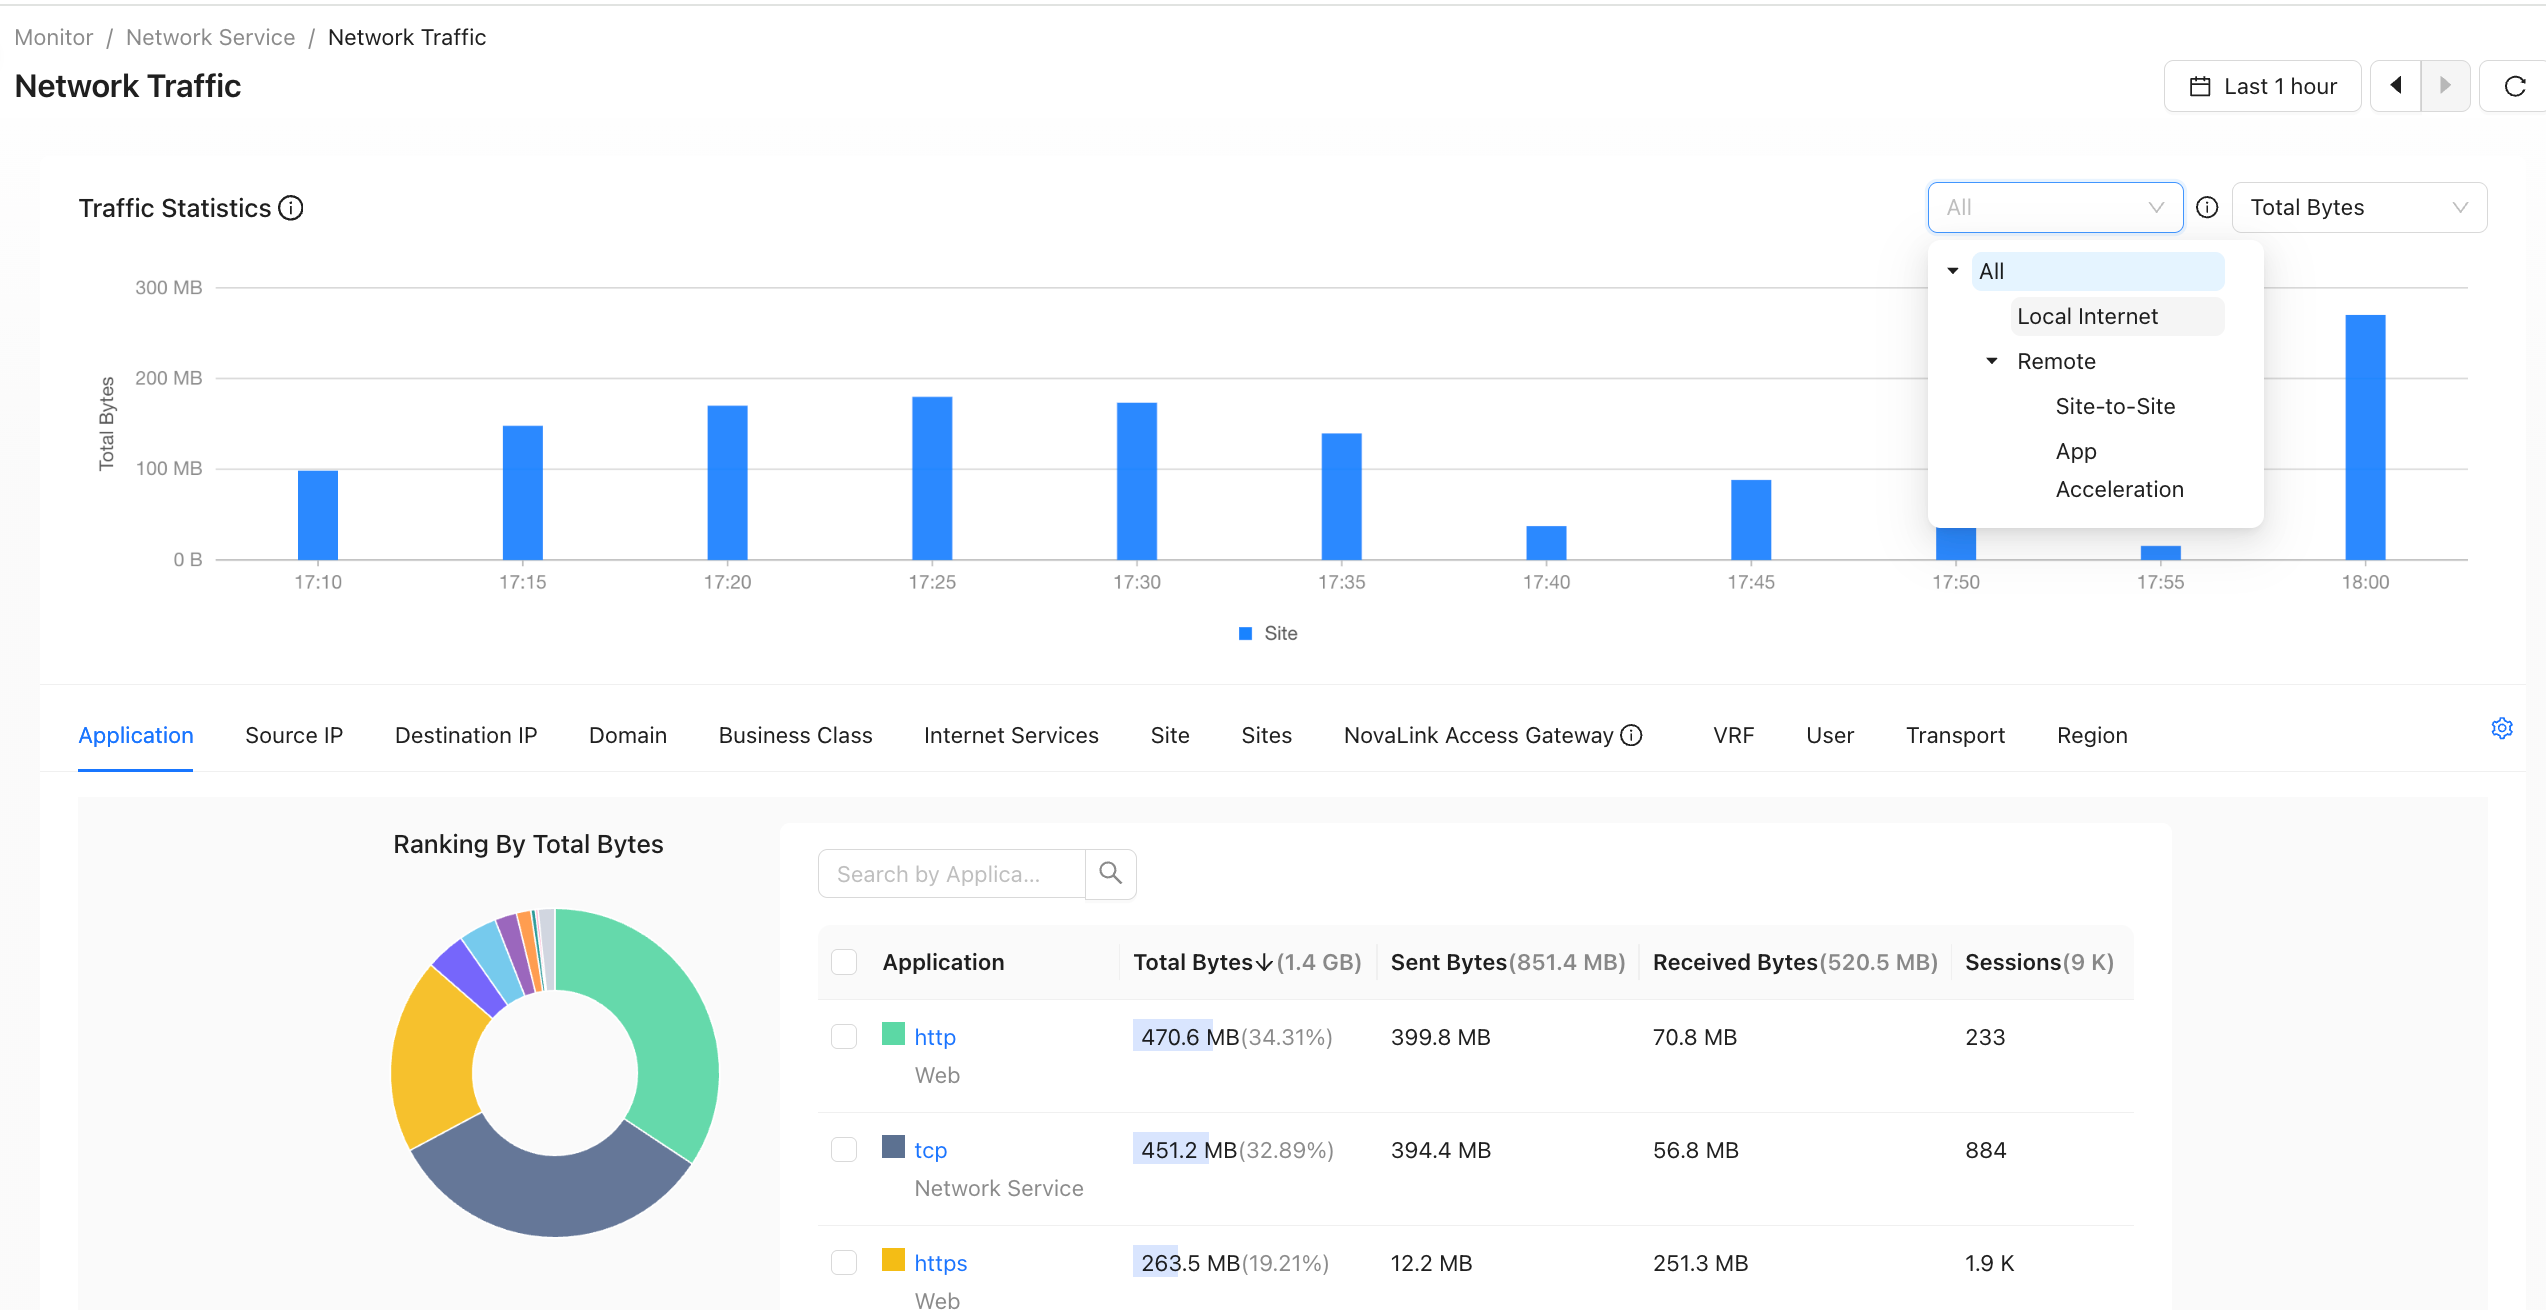Open the Total Bytes dropdown
2546x1310 pixels.
tap(2359, 207)
